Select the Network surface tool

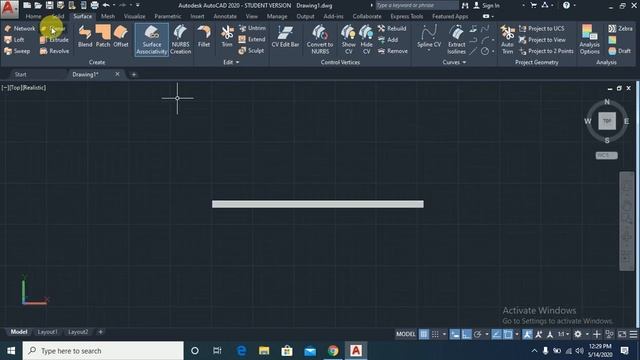point(20,29)
